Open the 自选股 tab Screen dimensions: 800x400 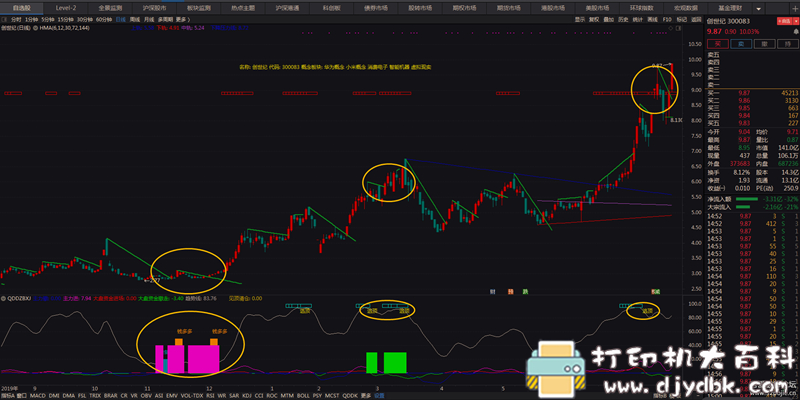coord(21,8)
